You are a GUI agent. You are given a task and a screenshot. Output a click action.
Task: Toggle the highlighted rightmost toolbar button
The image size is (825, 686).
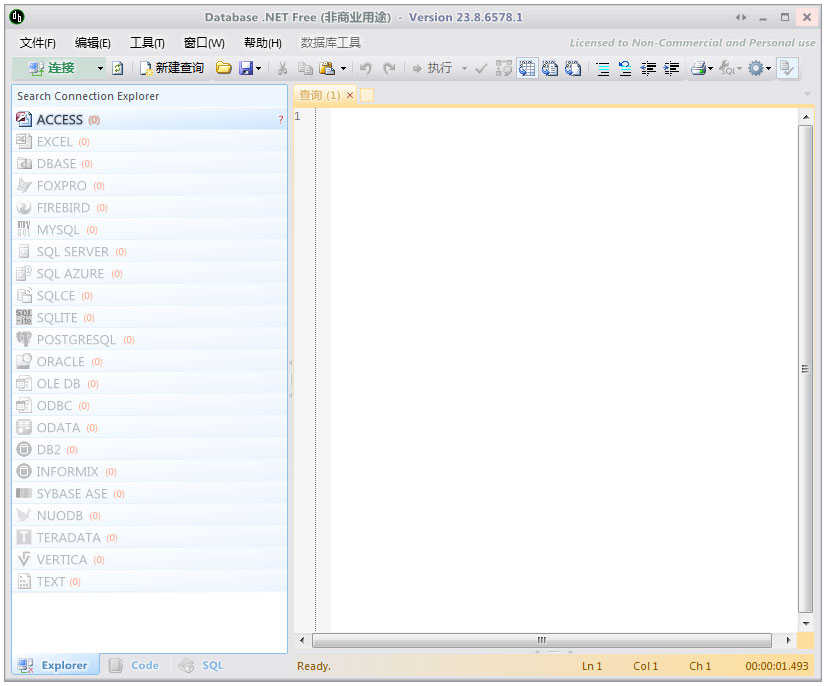[x=787, y=68]
